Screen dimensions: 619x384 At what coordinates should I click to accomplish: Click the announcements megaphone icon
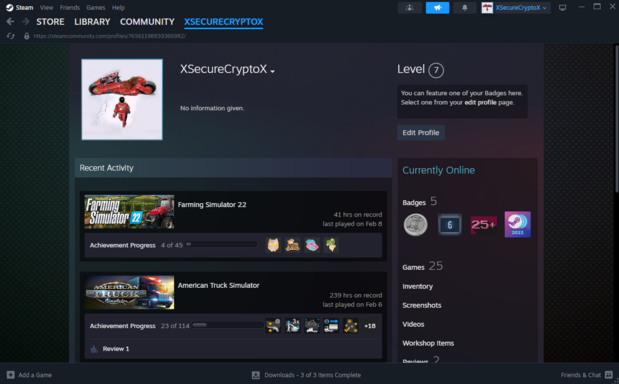[437, 7]
